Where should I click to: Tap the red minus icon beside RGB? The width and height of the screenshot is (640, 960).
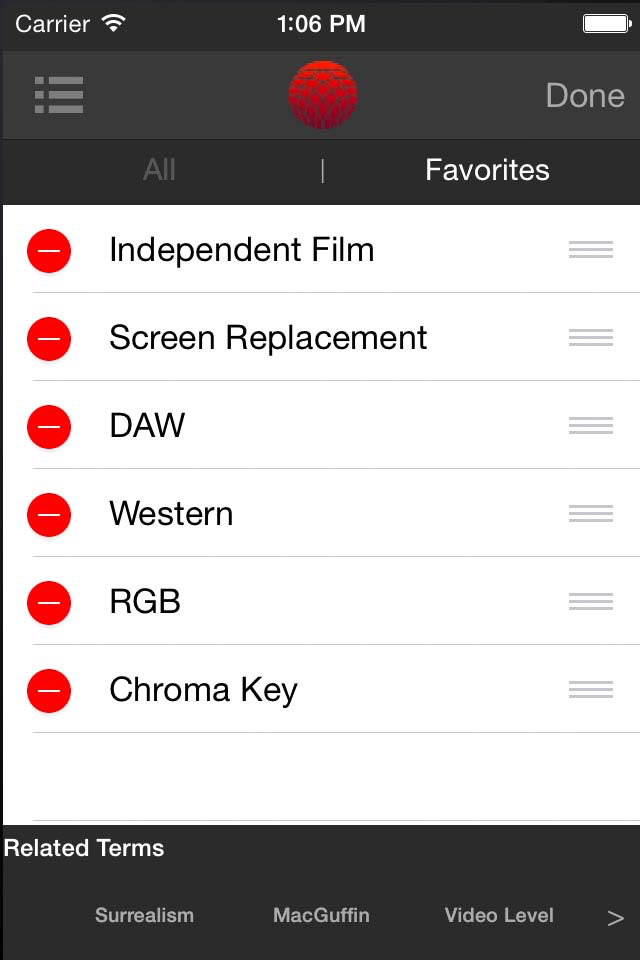click(49, 602)
